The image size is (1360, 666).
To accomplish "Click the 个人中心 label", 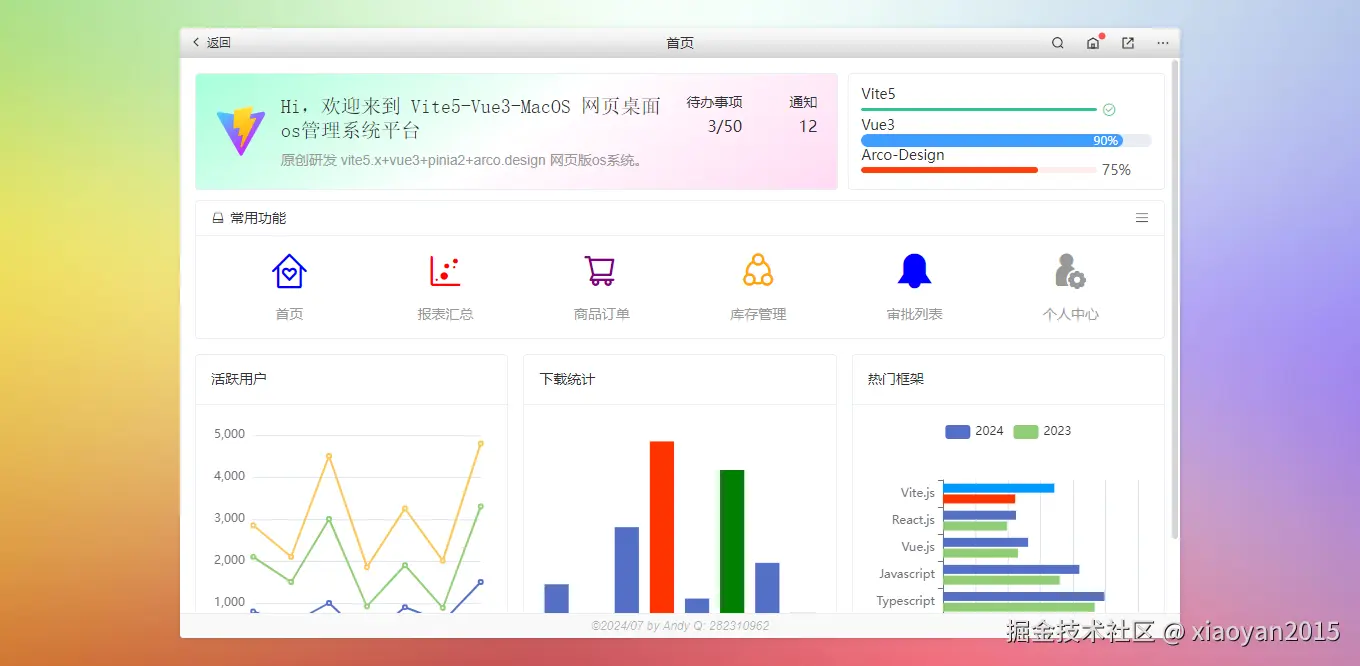I will [x=1070, y=314].
